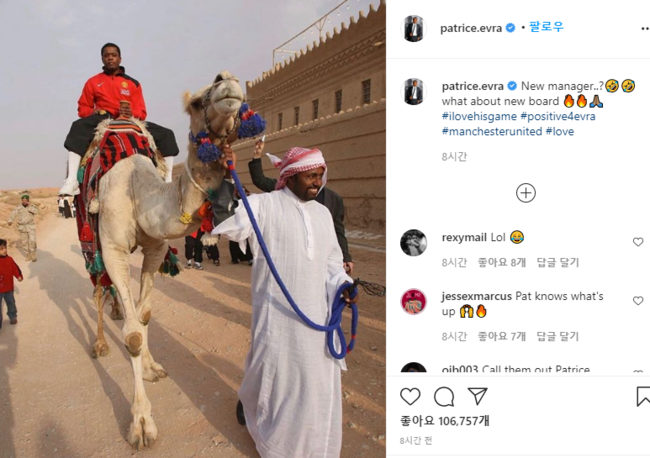Open the camel photo of the post
The width and height of the screenshot is (650, 458).
[x=193, y=229]
